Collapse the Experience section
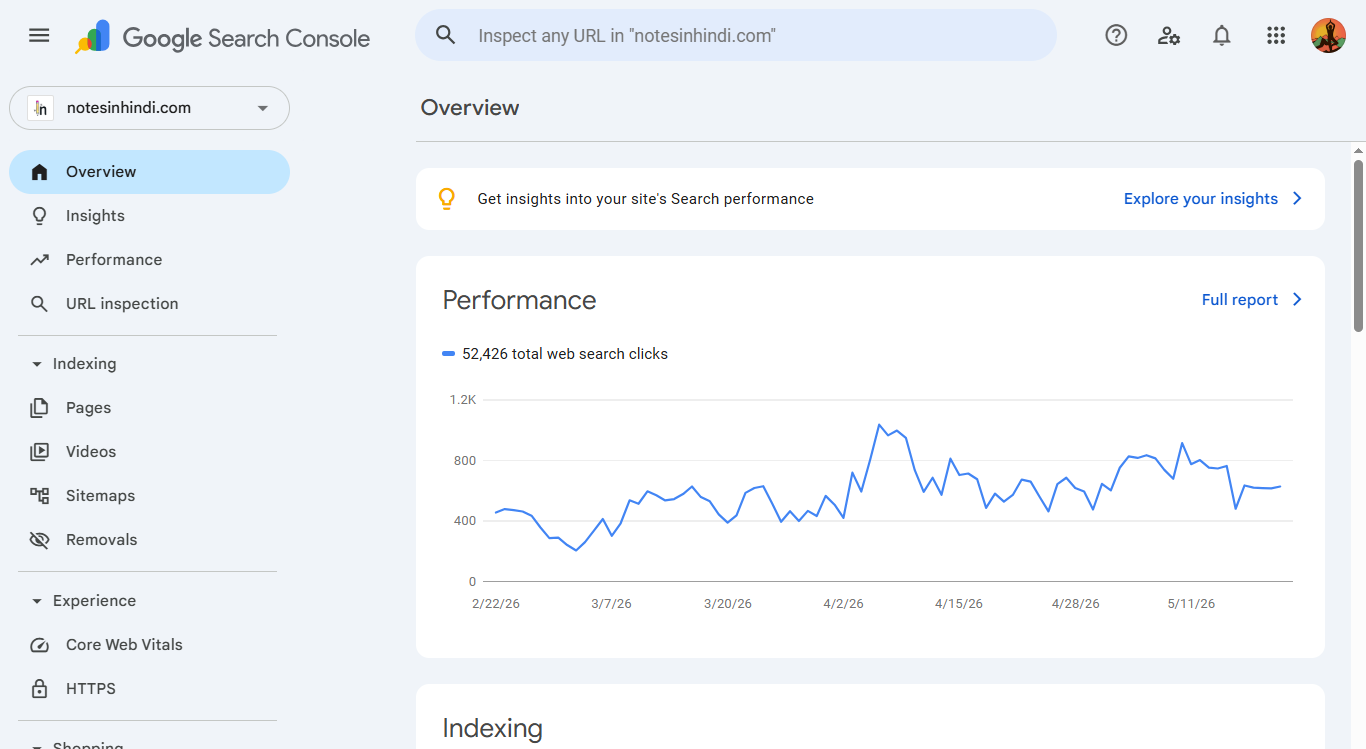 tap(37, 601)
